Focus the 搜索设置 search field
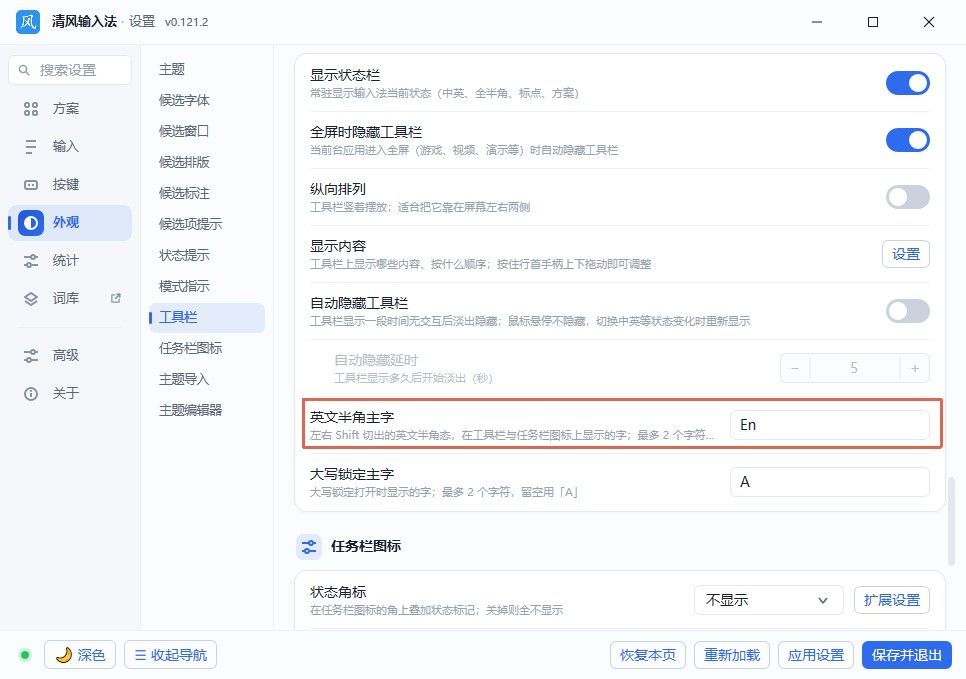The height and width of the screenshot is (679, 966). point(70,70)
